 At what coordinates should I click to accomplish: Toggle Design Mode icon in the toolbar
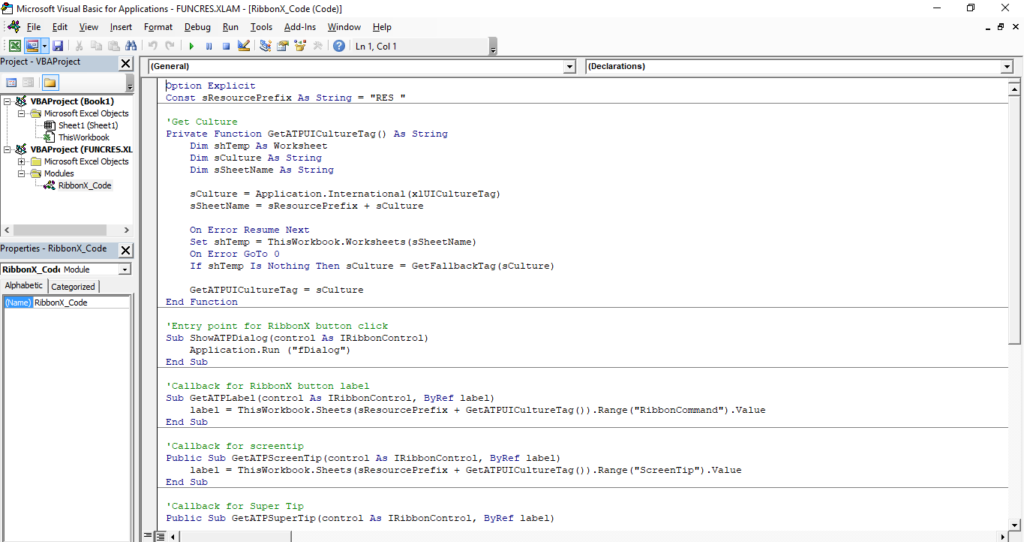click(x=244, y=46)
